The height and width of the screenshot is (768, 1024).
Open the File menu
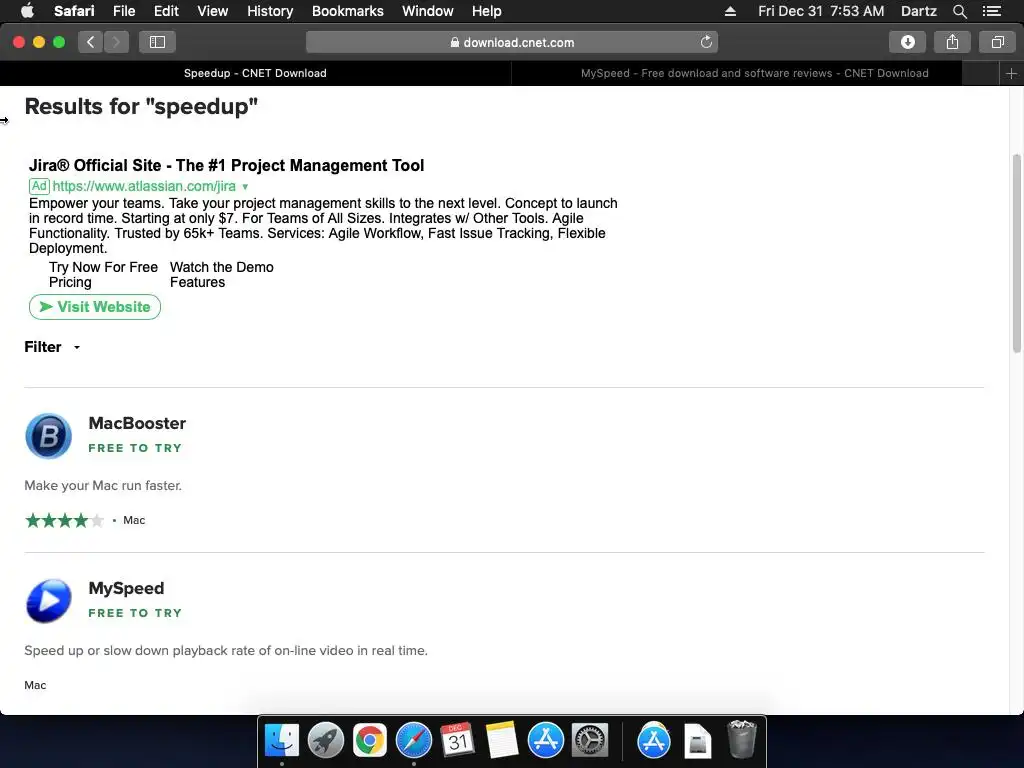point(123,11)
